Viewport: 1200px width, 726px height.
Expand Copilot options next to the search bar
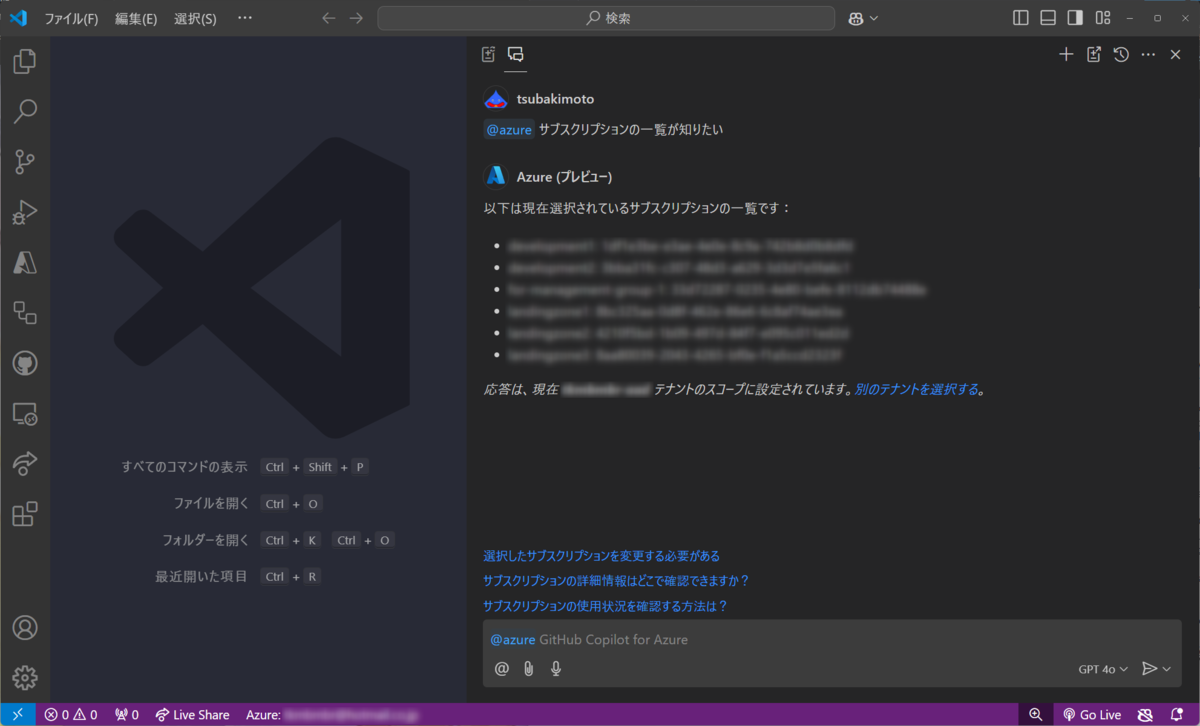(863, 17)
